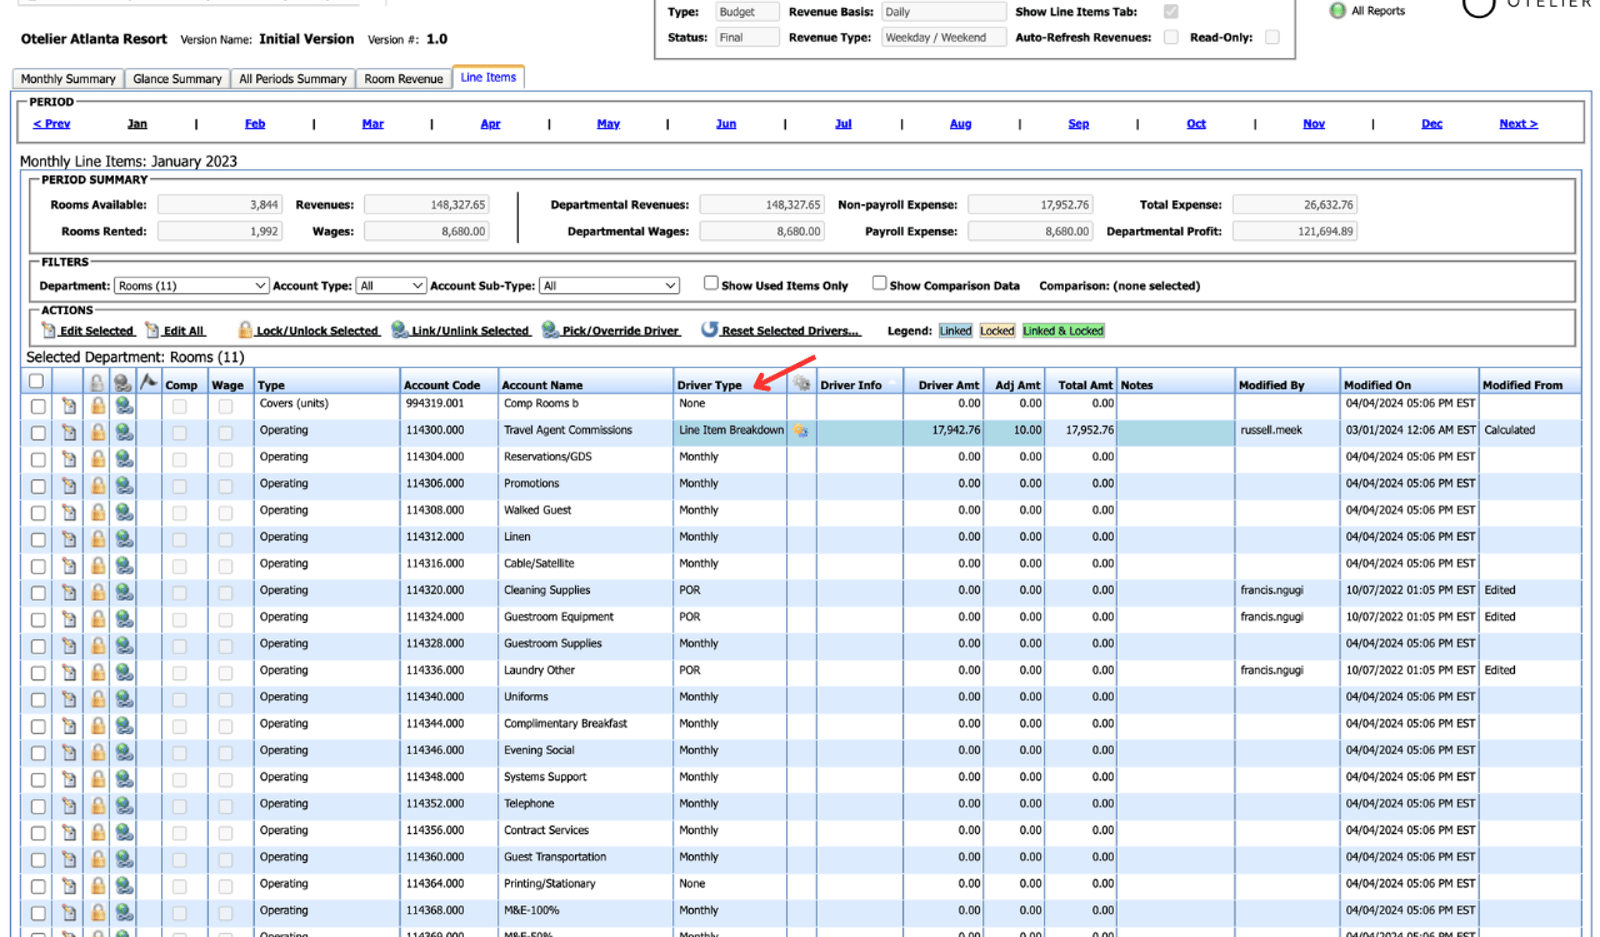Toggle select-all checkbox in table header
This screenshot has height=937, width=1600.
(x=36, y=381)
